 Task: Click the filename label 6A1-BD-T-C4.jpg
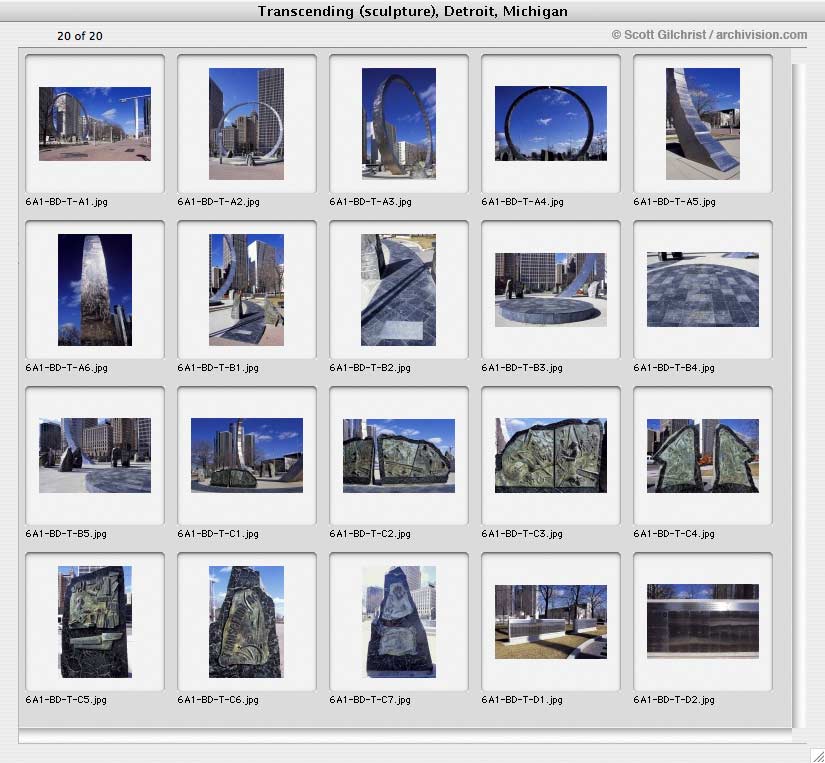point(674,534)
